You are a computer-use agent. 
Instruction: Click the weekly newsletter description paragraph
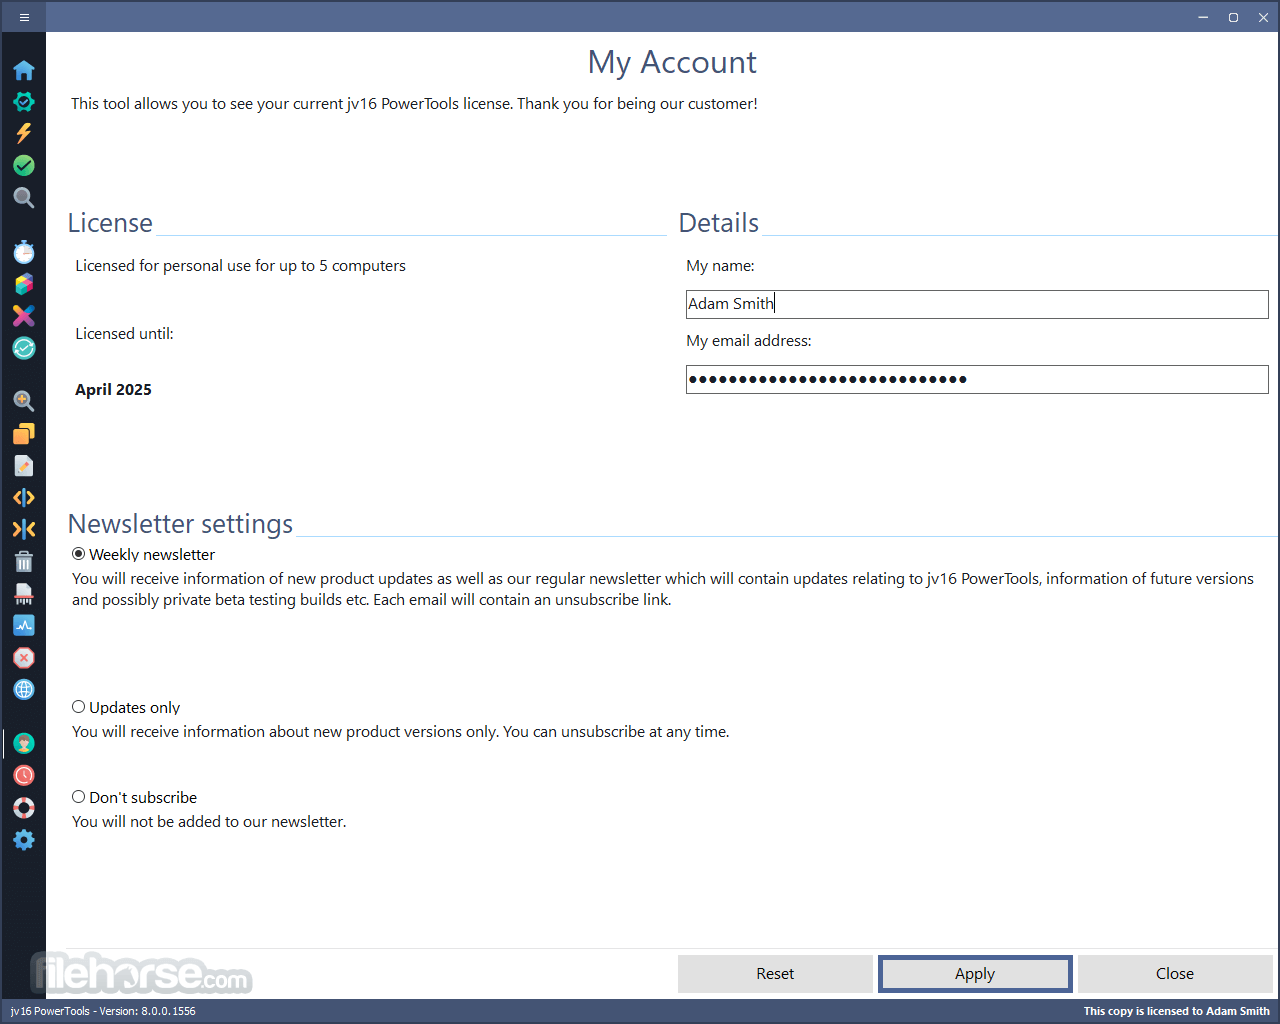click(x=663, y=589)
